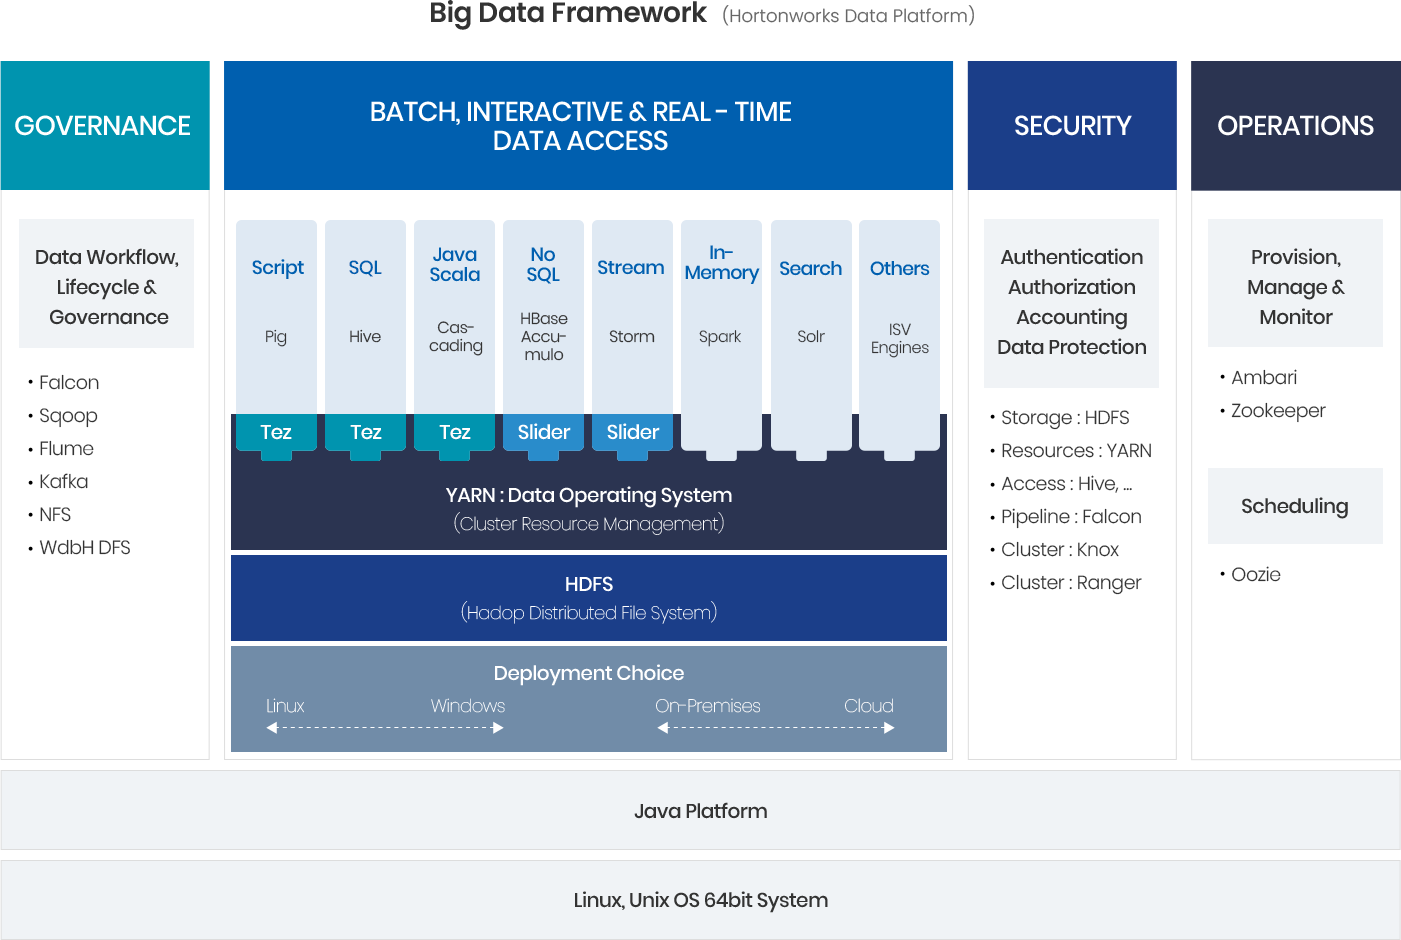Click the WdbH DFS list item

tap(84, 547)
